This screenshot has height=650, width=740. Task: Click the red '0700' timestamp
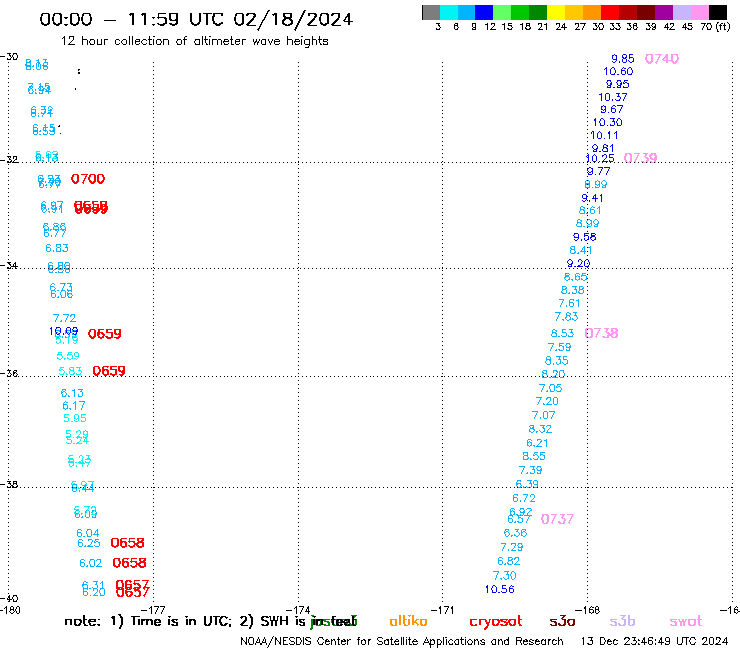(88, 179)
